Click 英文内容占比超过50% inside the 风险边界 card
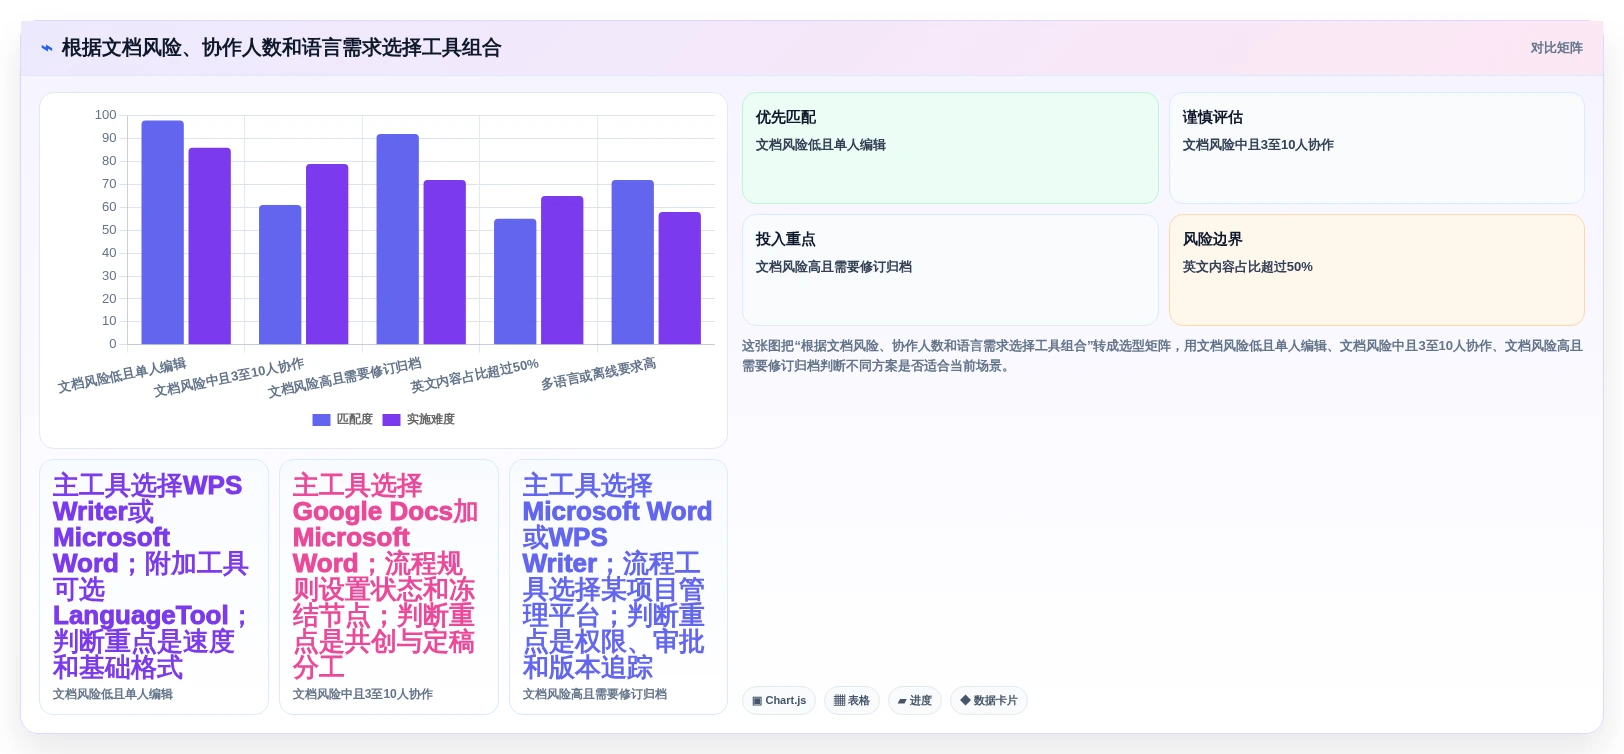The width and height of the screenshot is (1624, 754). click(1248, 267)
